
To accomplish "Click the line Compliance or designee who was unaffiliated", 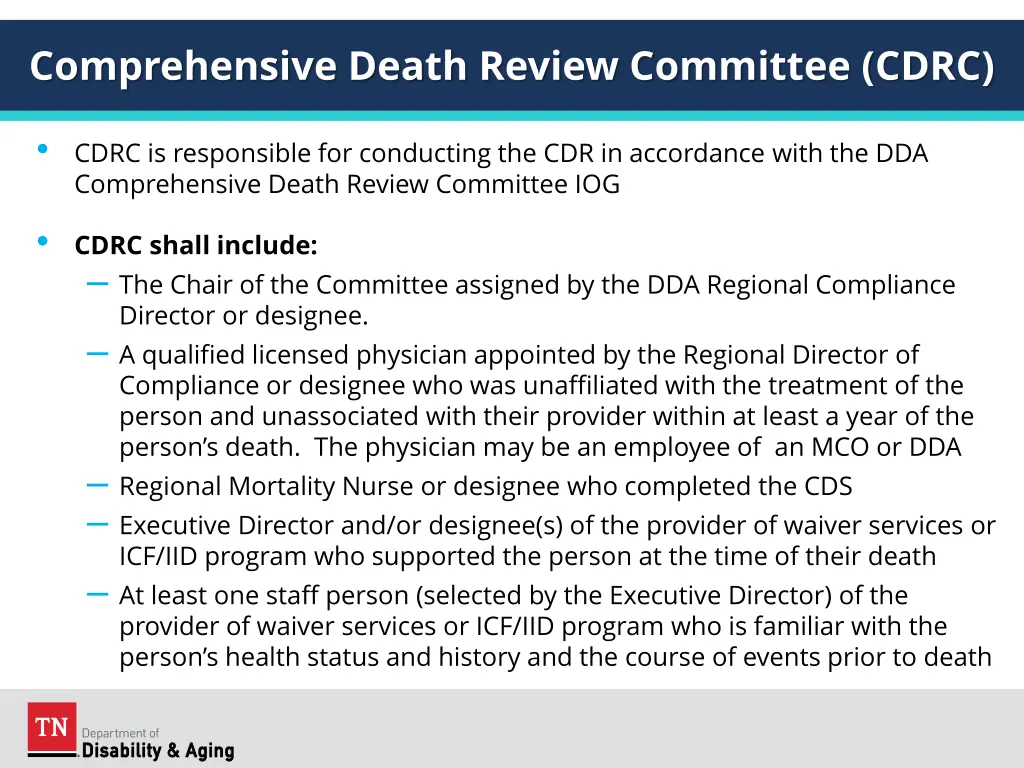I will point(541,386).
